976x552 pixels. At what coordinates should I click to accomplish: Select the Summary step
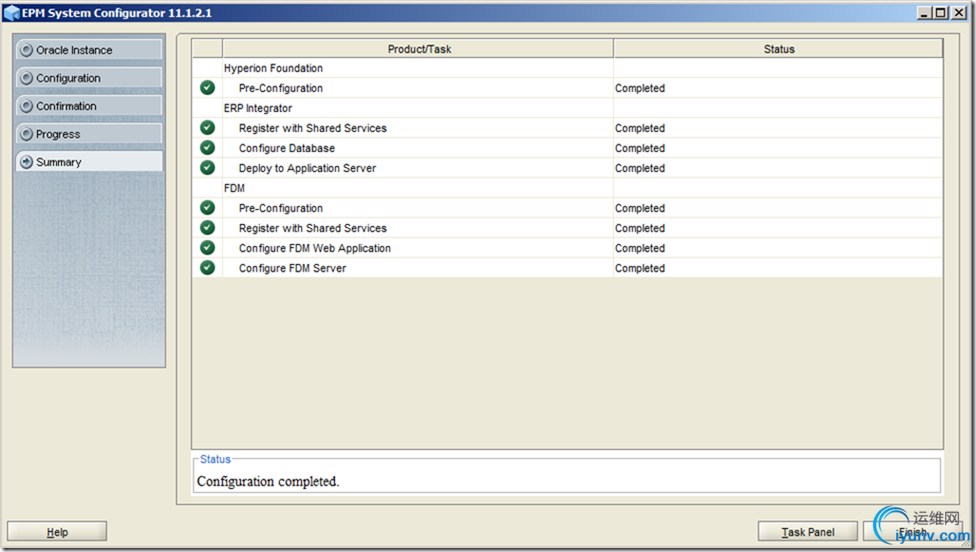(89, 162)
